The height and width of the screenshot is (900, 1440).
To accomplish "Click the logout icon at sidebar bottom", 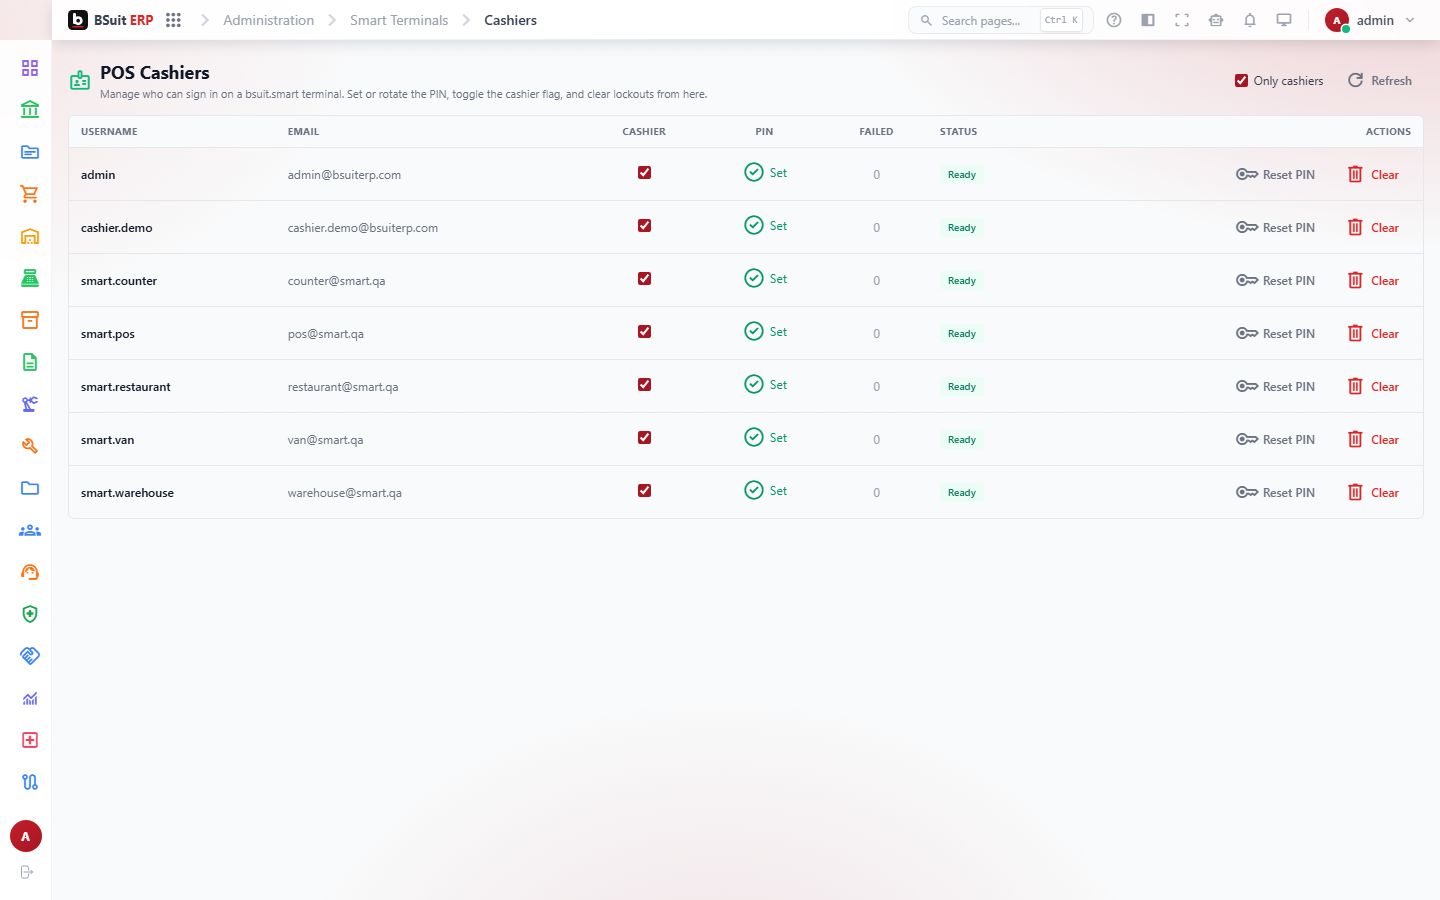I will click(x=27, y=872).
